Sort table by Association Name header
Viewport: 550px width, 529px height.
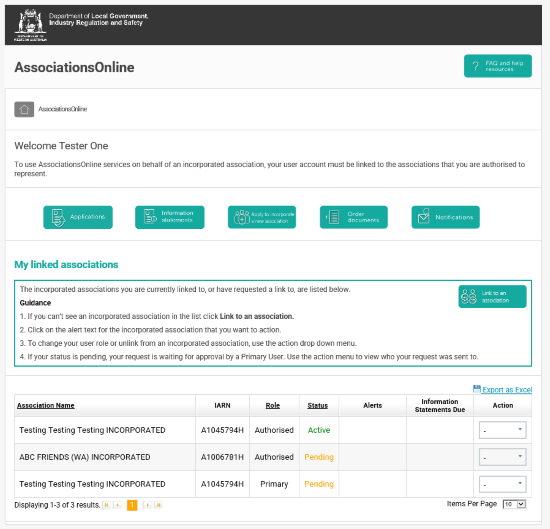(46, 406)
